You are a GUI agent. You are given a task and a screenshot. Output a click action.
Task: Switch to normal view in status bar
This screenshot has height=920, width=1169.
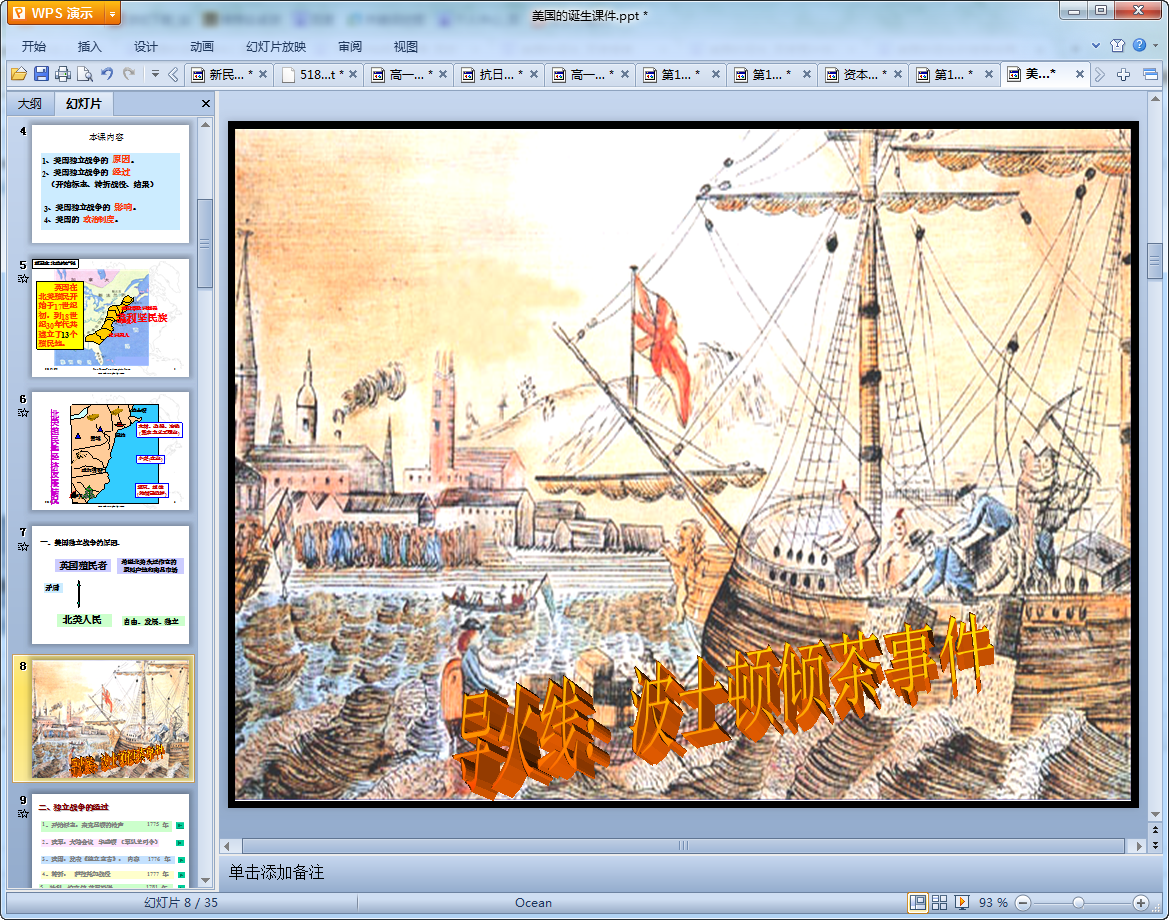(918, 903)
